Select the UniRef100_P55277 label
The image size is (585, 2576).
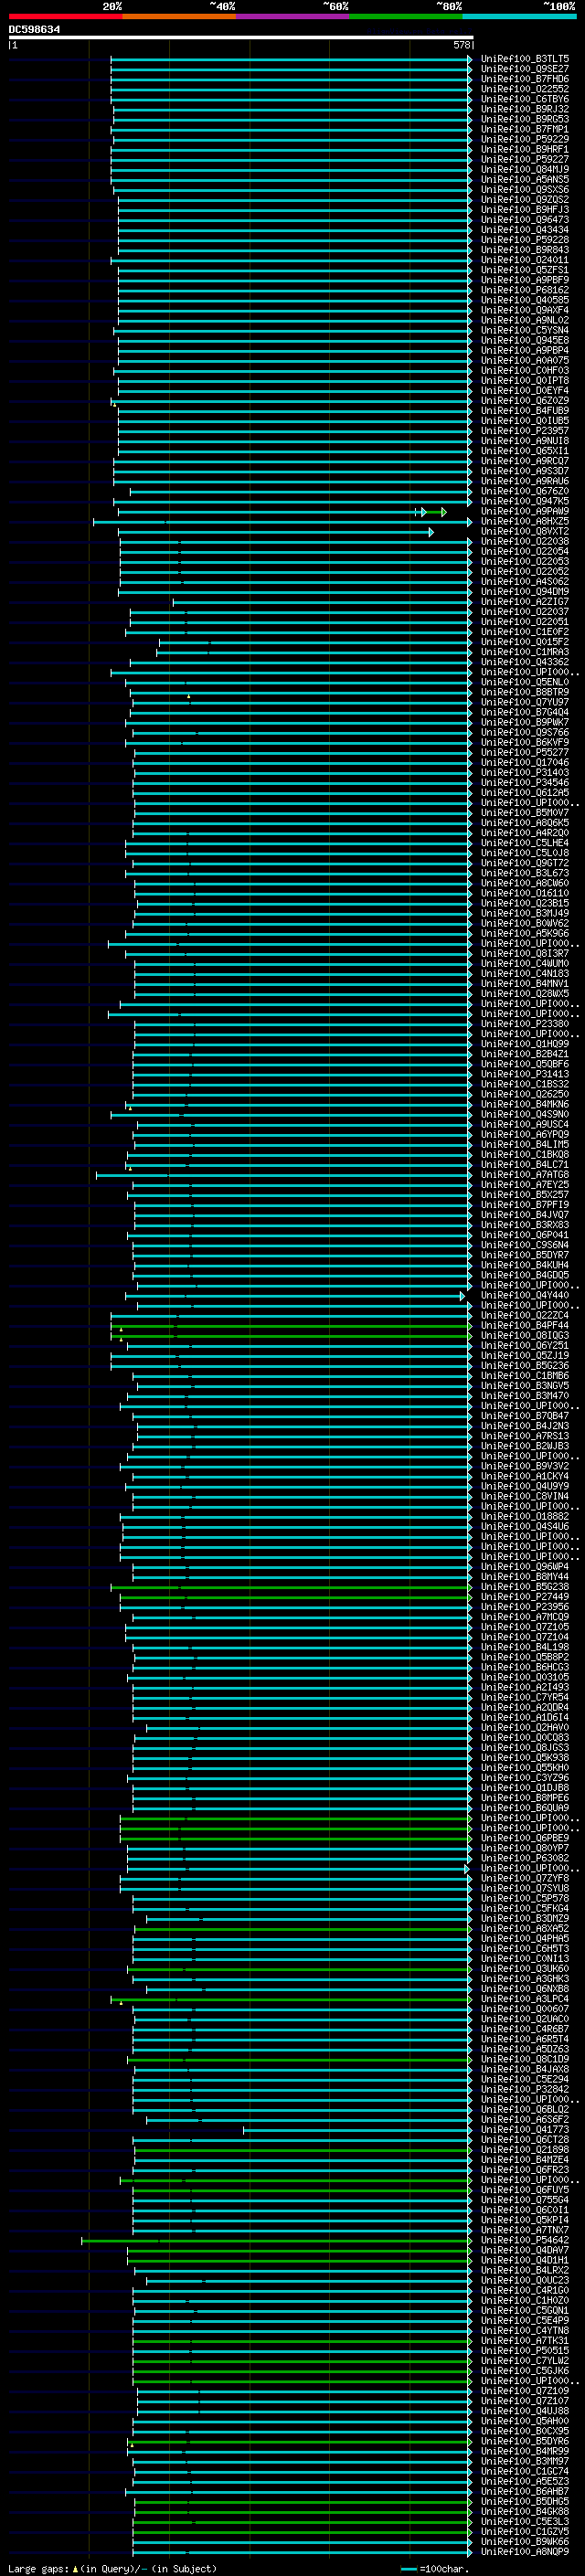(x=524, y=752)
